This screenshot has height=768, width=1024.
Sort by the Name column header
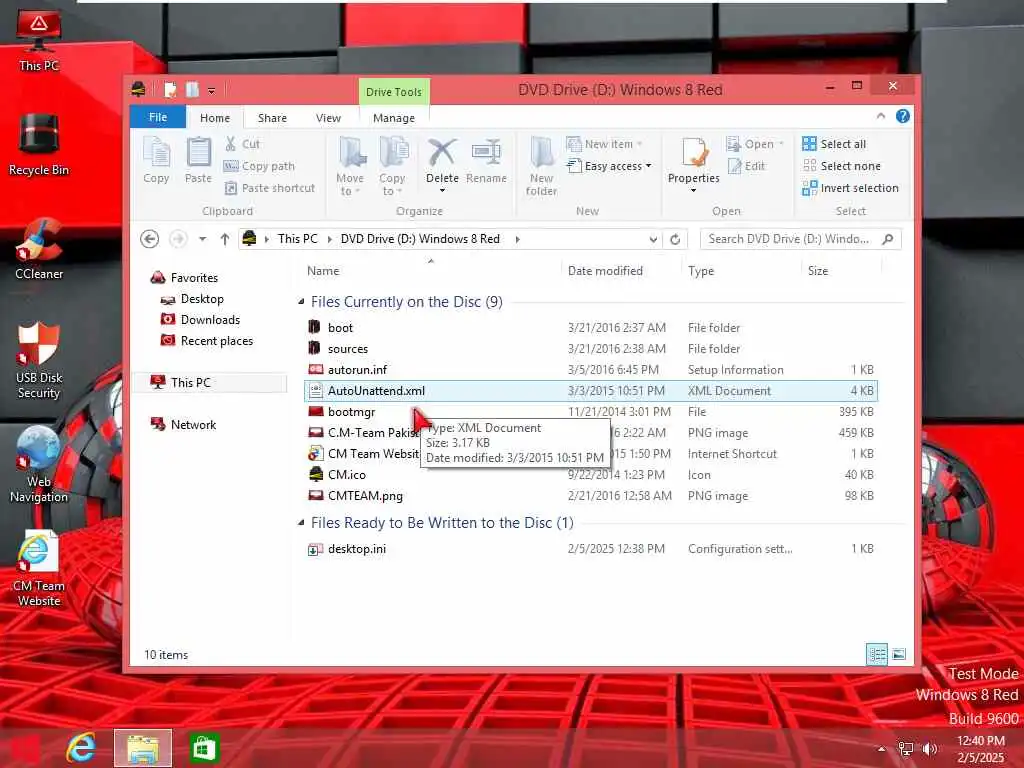431,270
